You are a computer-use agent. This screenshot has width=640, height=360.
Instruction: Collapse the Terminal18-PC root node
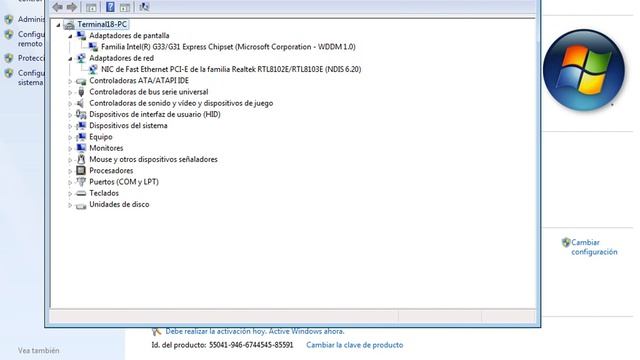pos(58,25)
